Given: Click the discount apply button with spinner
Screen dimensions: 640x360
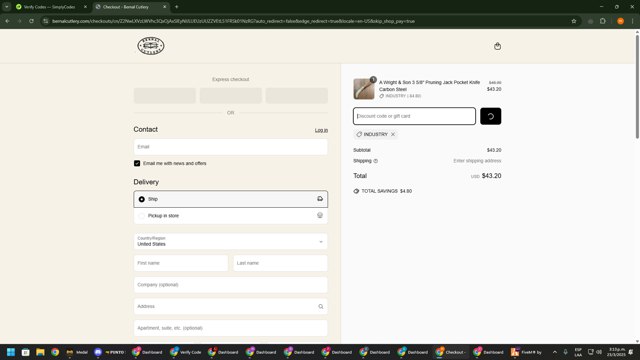Looking at the screenshot, I should click(490, 116).
